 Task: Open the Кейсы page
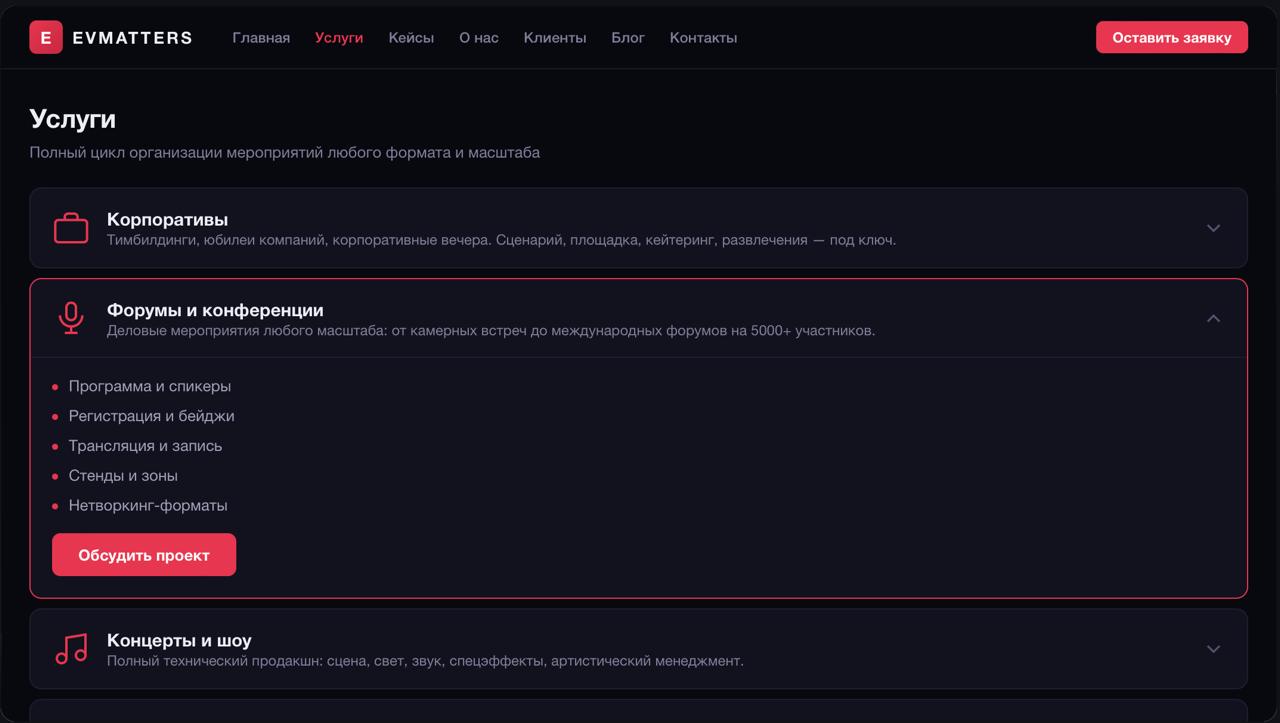[411, 38]
